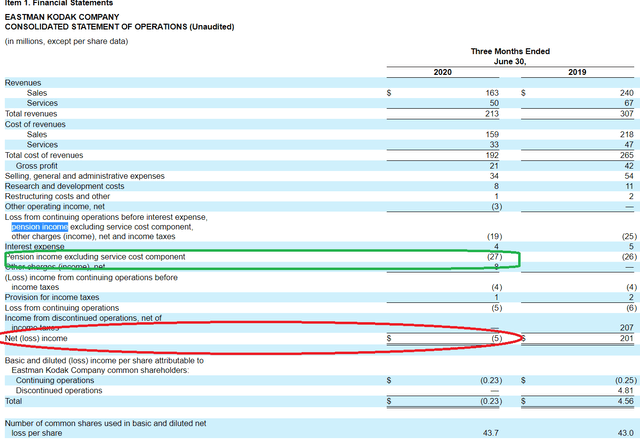Select 2019 operating loss value (25)

pos(629,237)
